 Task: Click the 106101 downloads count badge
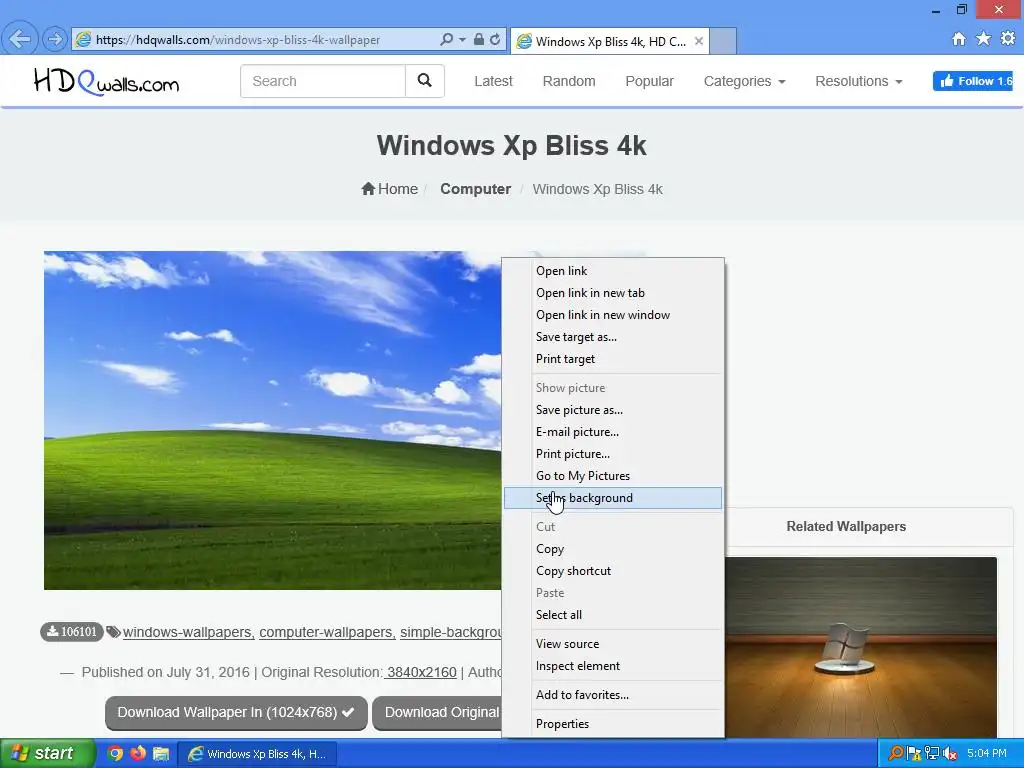click(72, 632)
